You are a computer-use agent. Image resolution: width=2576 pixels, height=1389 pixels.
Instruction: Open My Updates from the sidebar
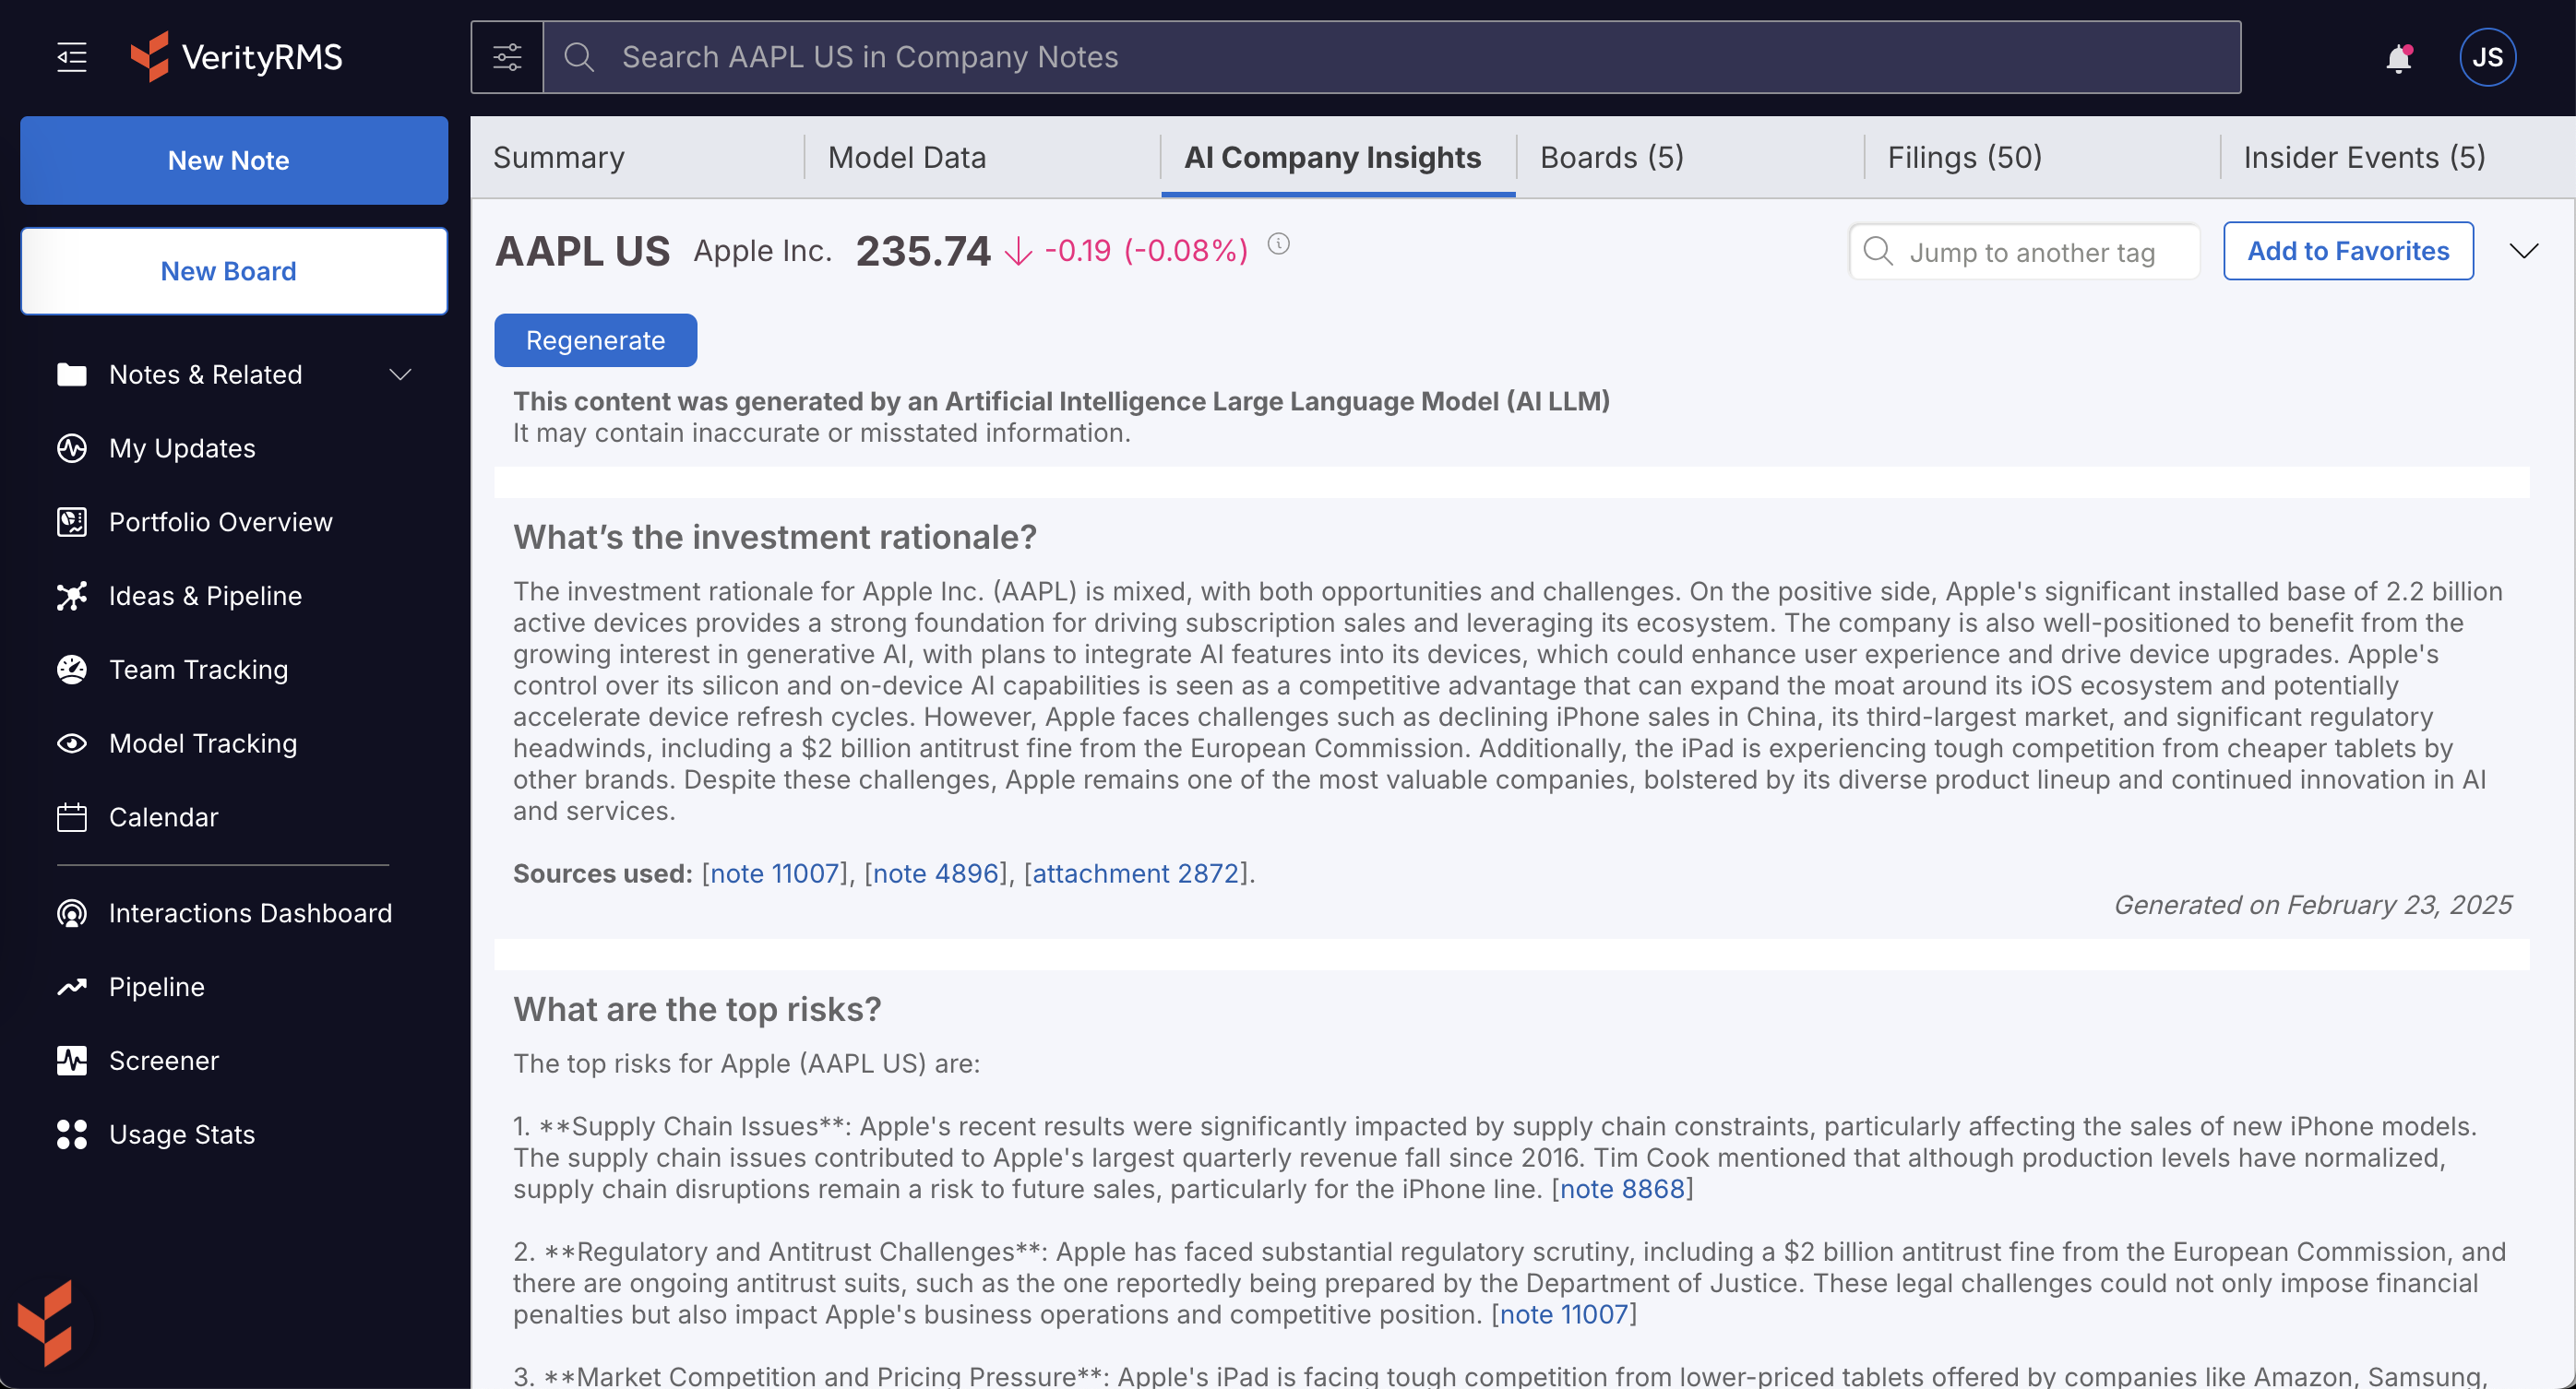click(182, 448)
